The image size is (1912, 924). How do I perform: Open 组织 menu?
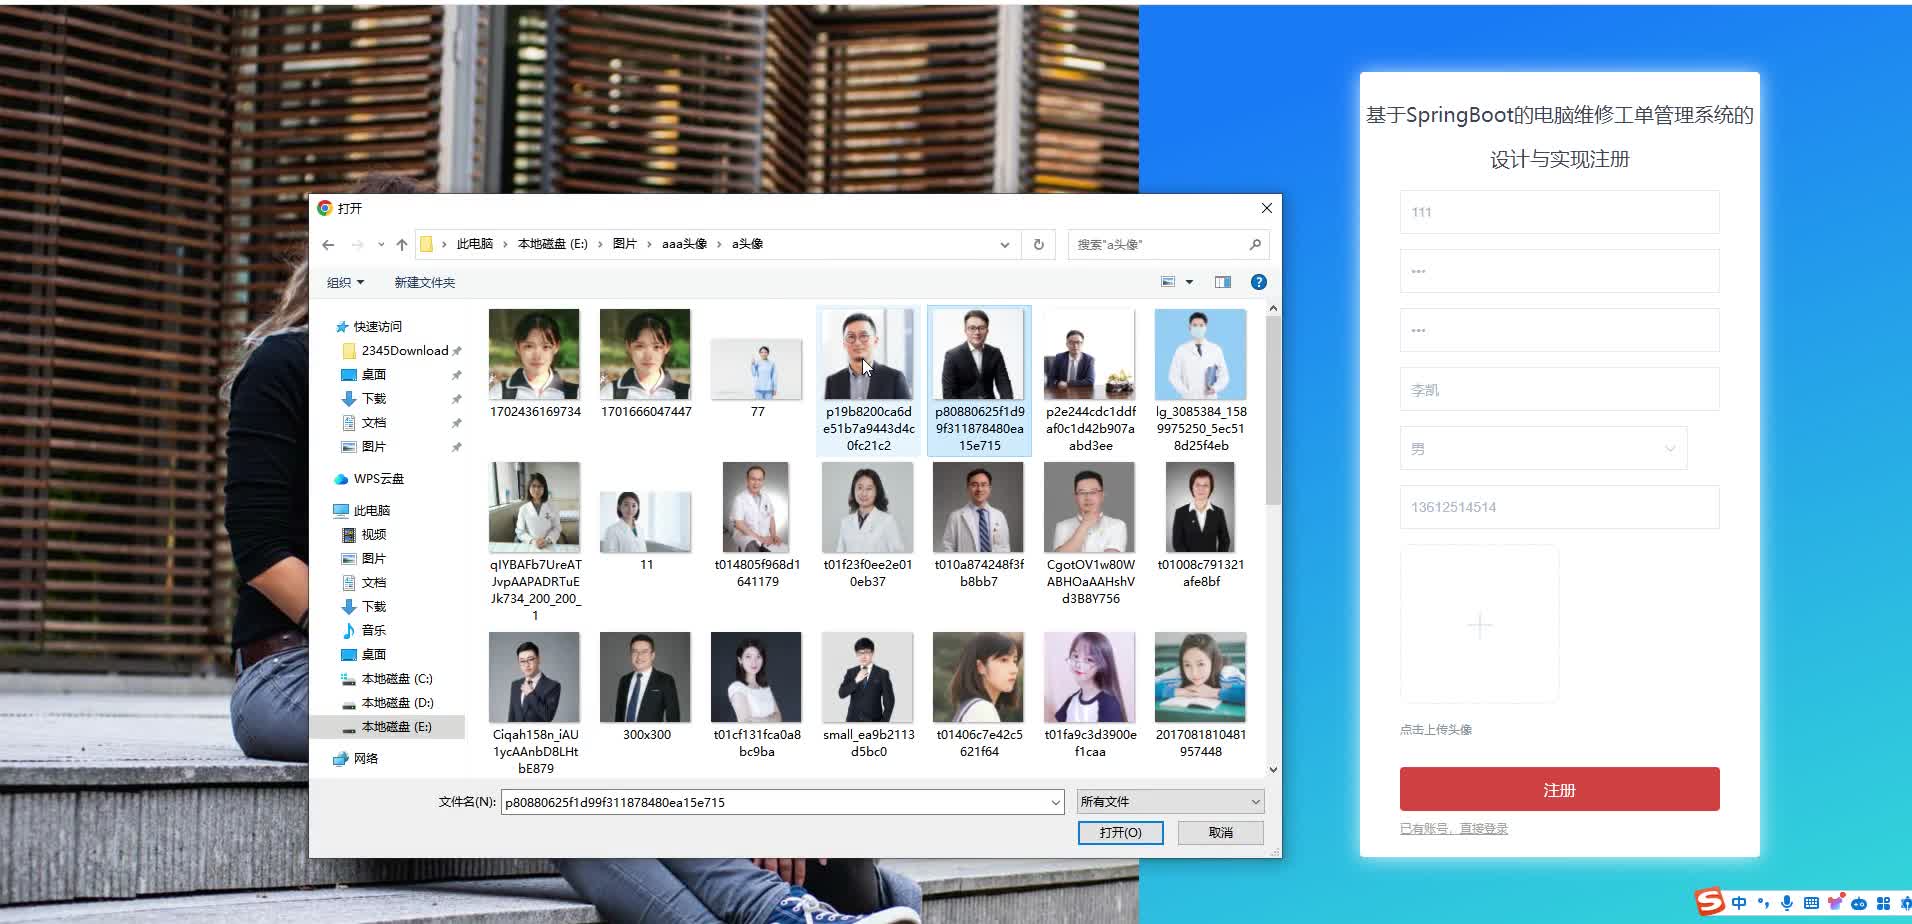click(345, 282)
